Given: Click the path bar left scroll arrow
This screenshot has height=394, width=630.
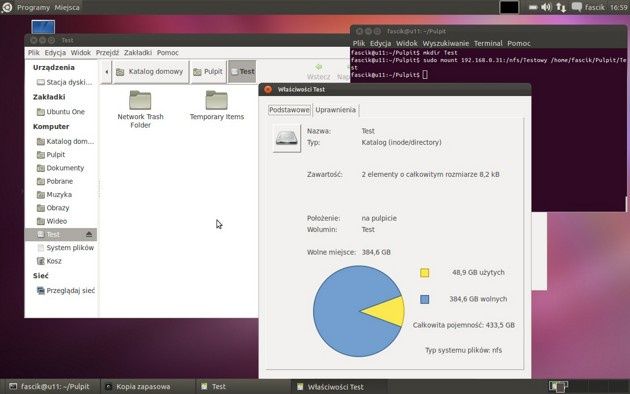Looking at the screenshot, I should click(106, 72).
